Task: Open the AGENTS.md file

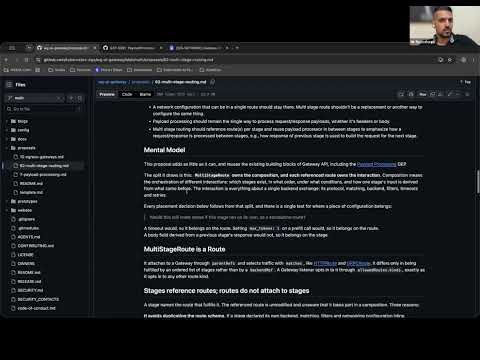Action: (29, 237)
